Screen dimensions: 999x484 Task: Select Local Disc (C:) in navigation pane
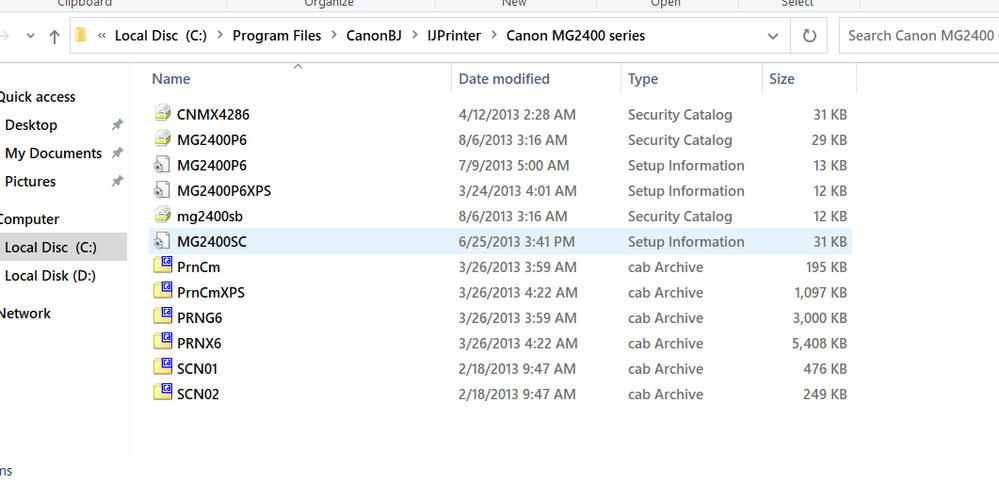(50, 248)
